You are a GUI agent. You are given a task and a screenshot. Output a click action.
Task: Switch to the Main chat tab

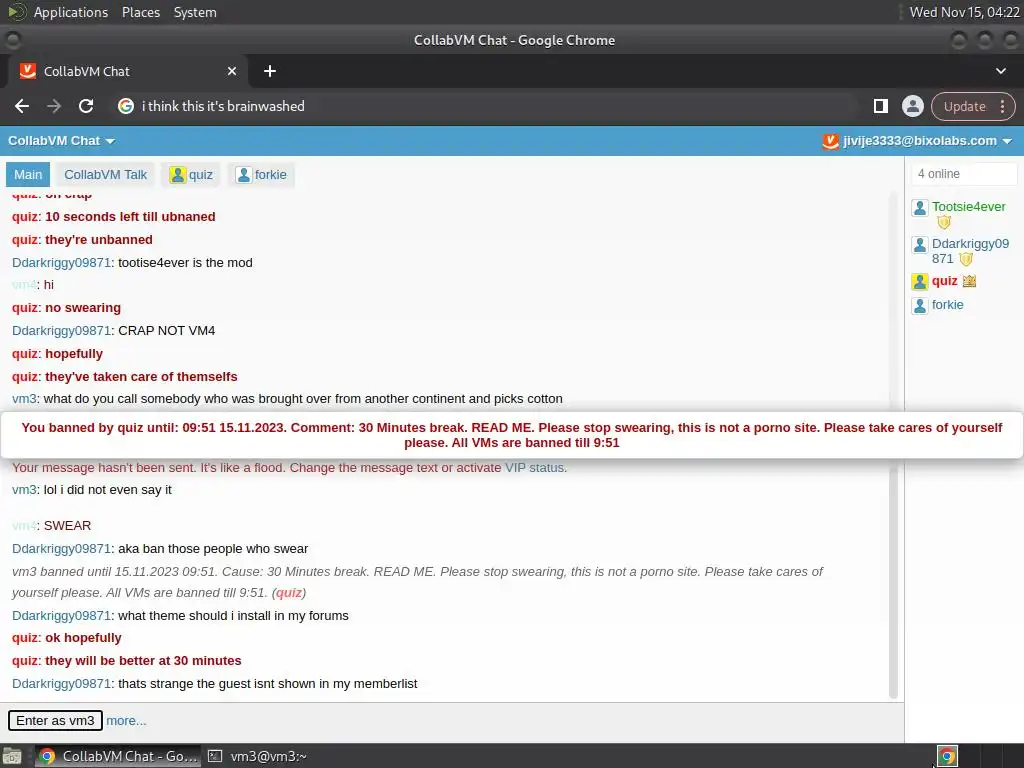[28, 175]
